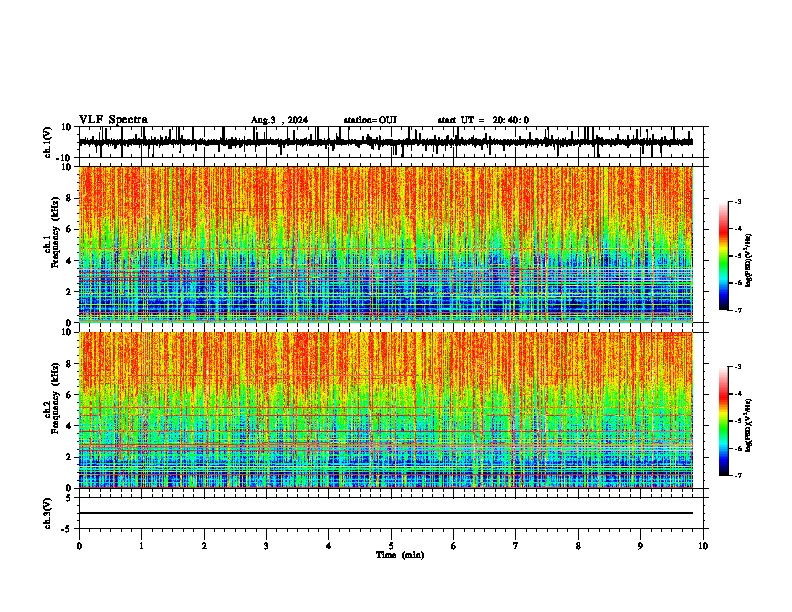The image size is (792, 612).
Task: Click the "6" kHz tick on ch.2 frequency axis
Action: [70, 394]
